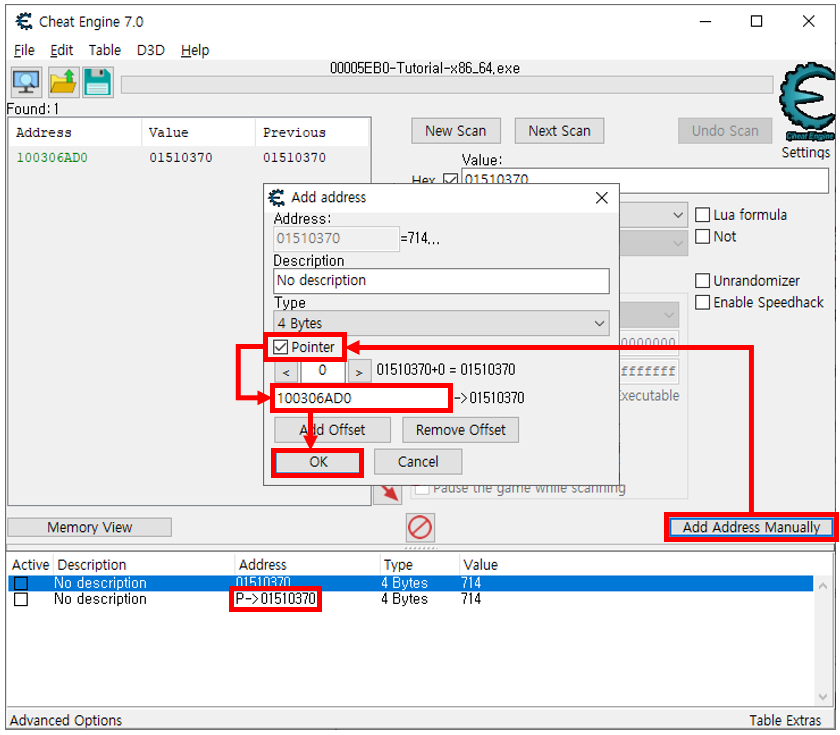Uncheck the Pointer checkbox

(x=281, y=347)
